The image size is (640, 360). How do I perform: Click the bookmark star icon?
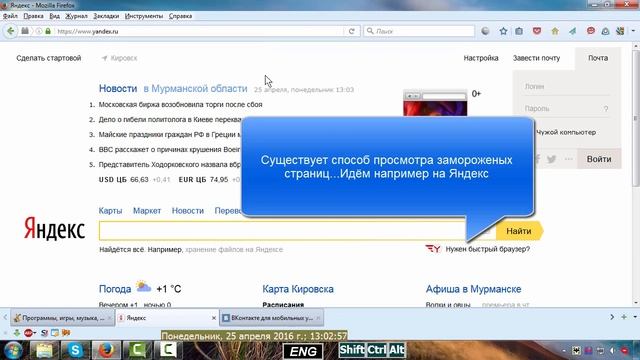pyautogui.click(x=503, y=31)
